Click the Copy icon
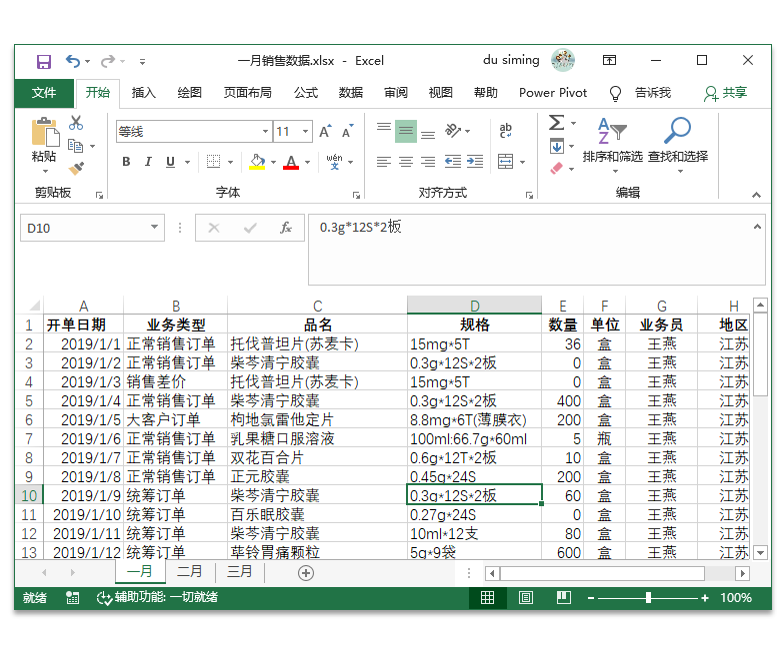Screen dimensions: 784x650 [76, 146]
